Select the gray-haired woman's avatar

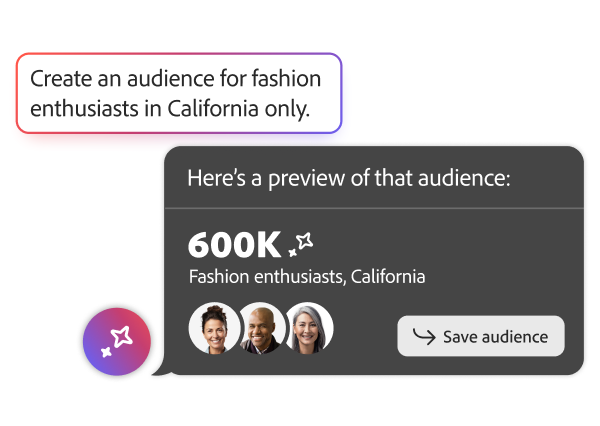307,328
